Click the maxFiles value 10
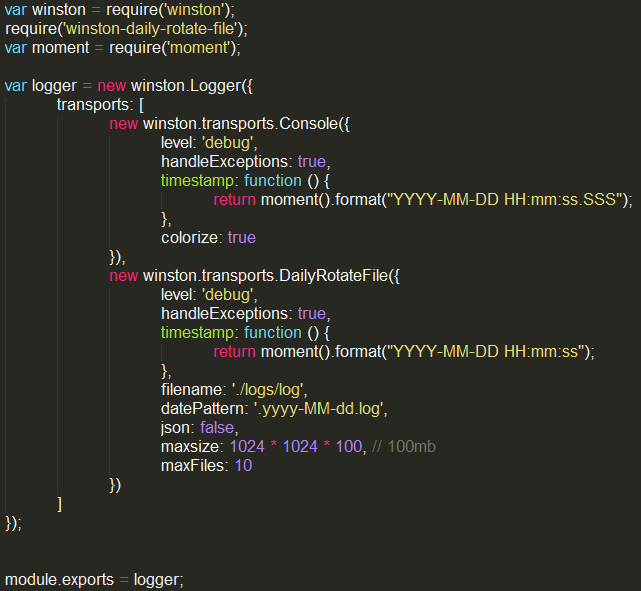Image resolution: width=641 pixels, height=591 pixels. (243, 466)
